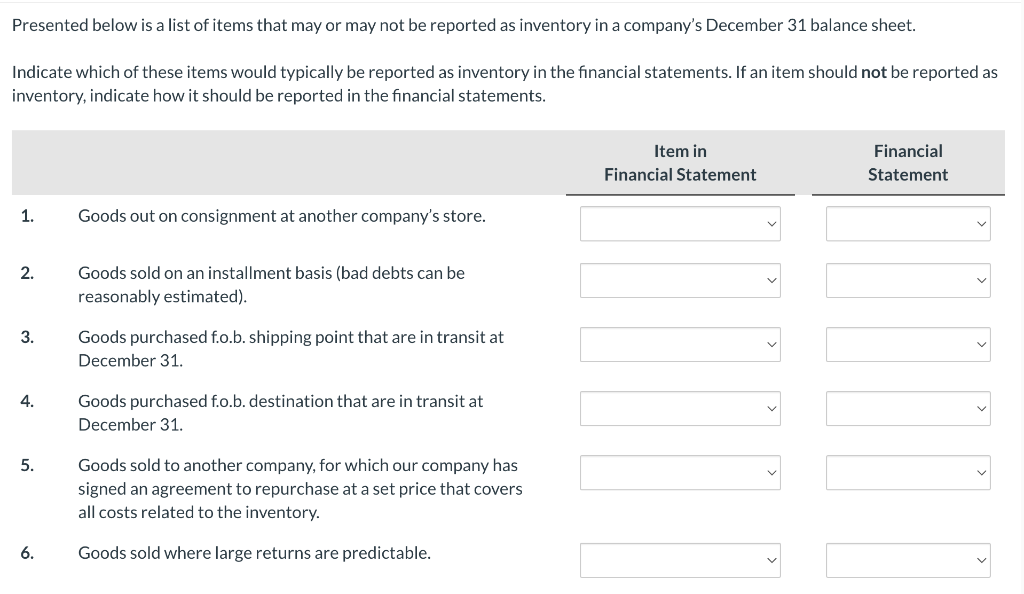Click row number 5 in the list
This screenshot has height=594, width=1024.
click(x=27, y=465)
